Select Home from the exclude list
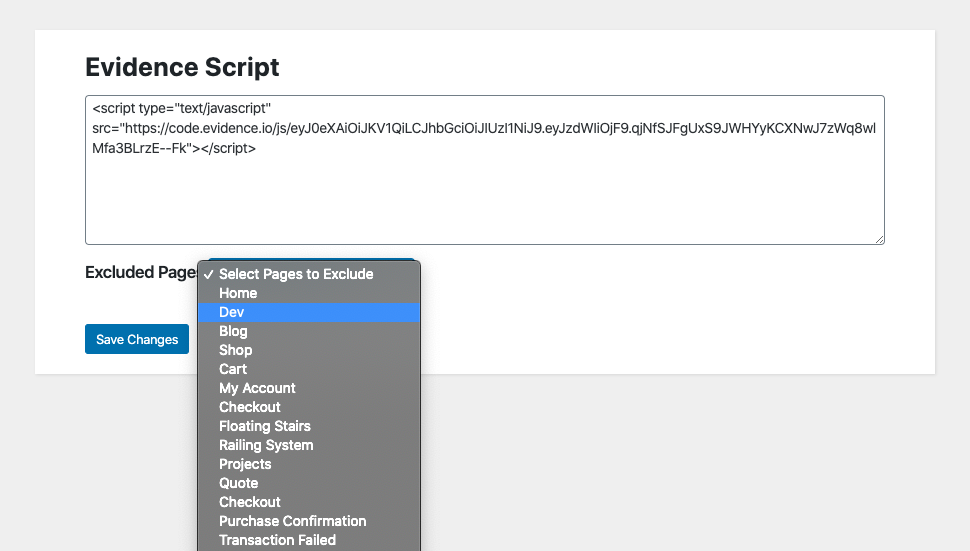The image size is (970, 551). [309, 293]
